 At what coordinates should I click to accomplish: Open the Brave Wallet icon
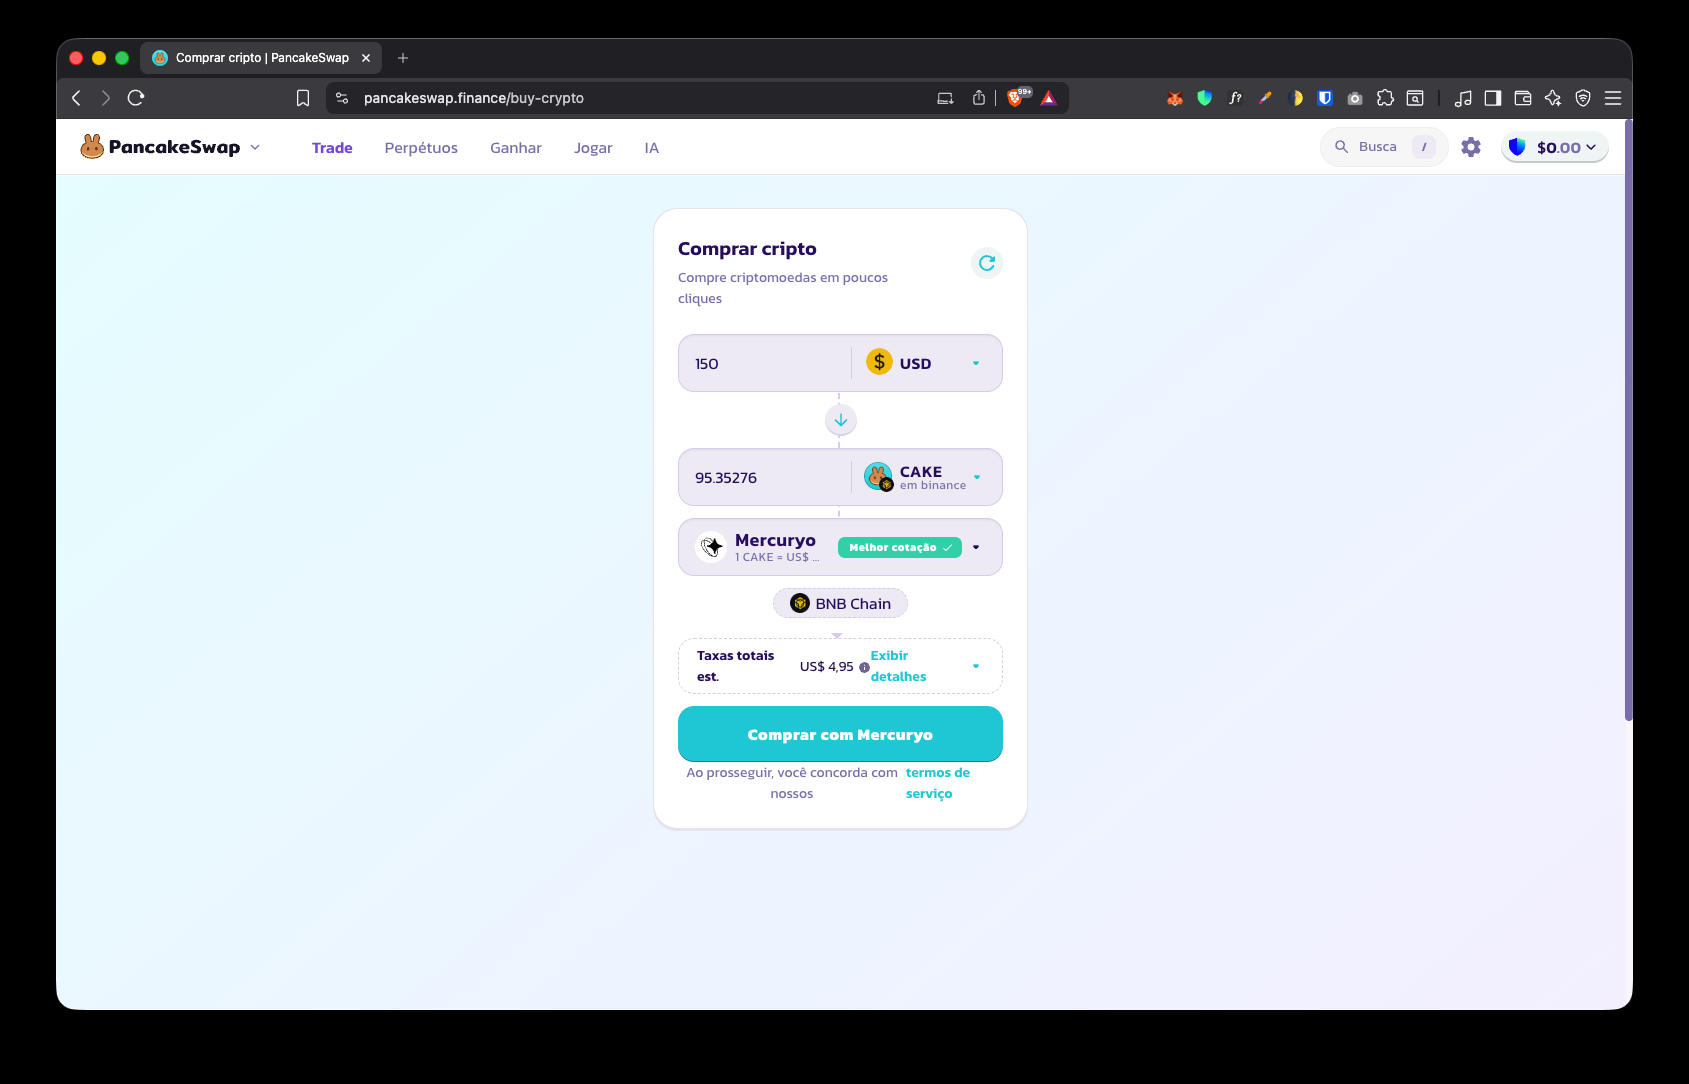[1523, 98]
